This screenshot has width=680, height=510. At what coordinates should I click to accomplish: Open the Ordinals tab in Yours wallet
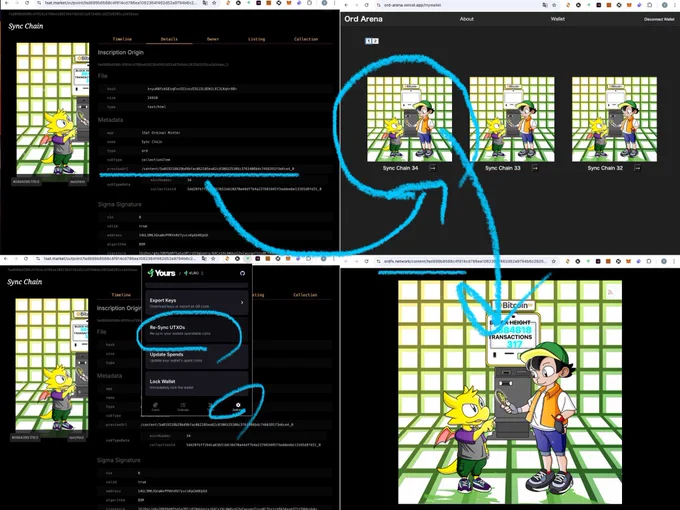coord(183,407)
